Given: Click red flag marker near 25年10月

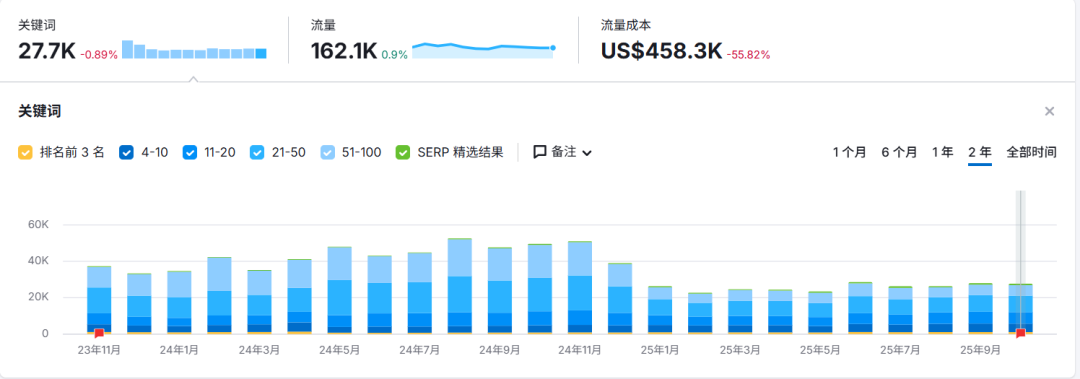Looking at the screenshot, I should click(1021, 334).
